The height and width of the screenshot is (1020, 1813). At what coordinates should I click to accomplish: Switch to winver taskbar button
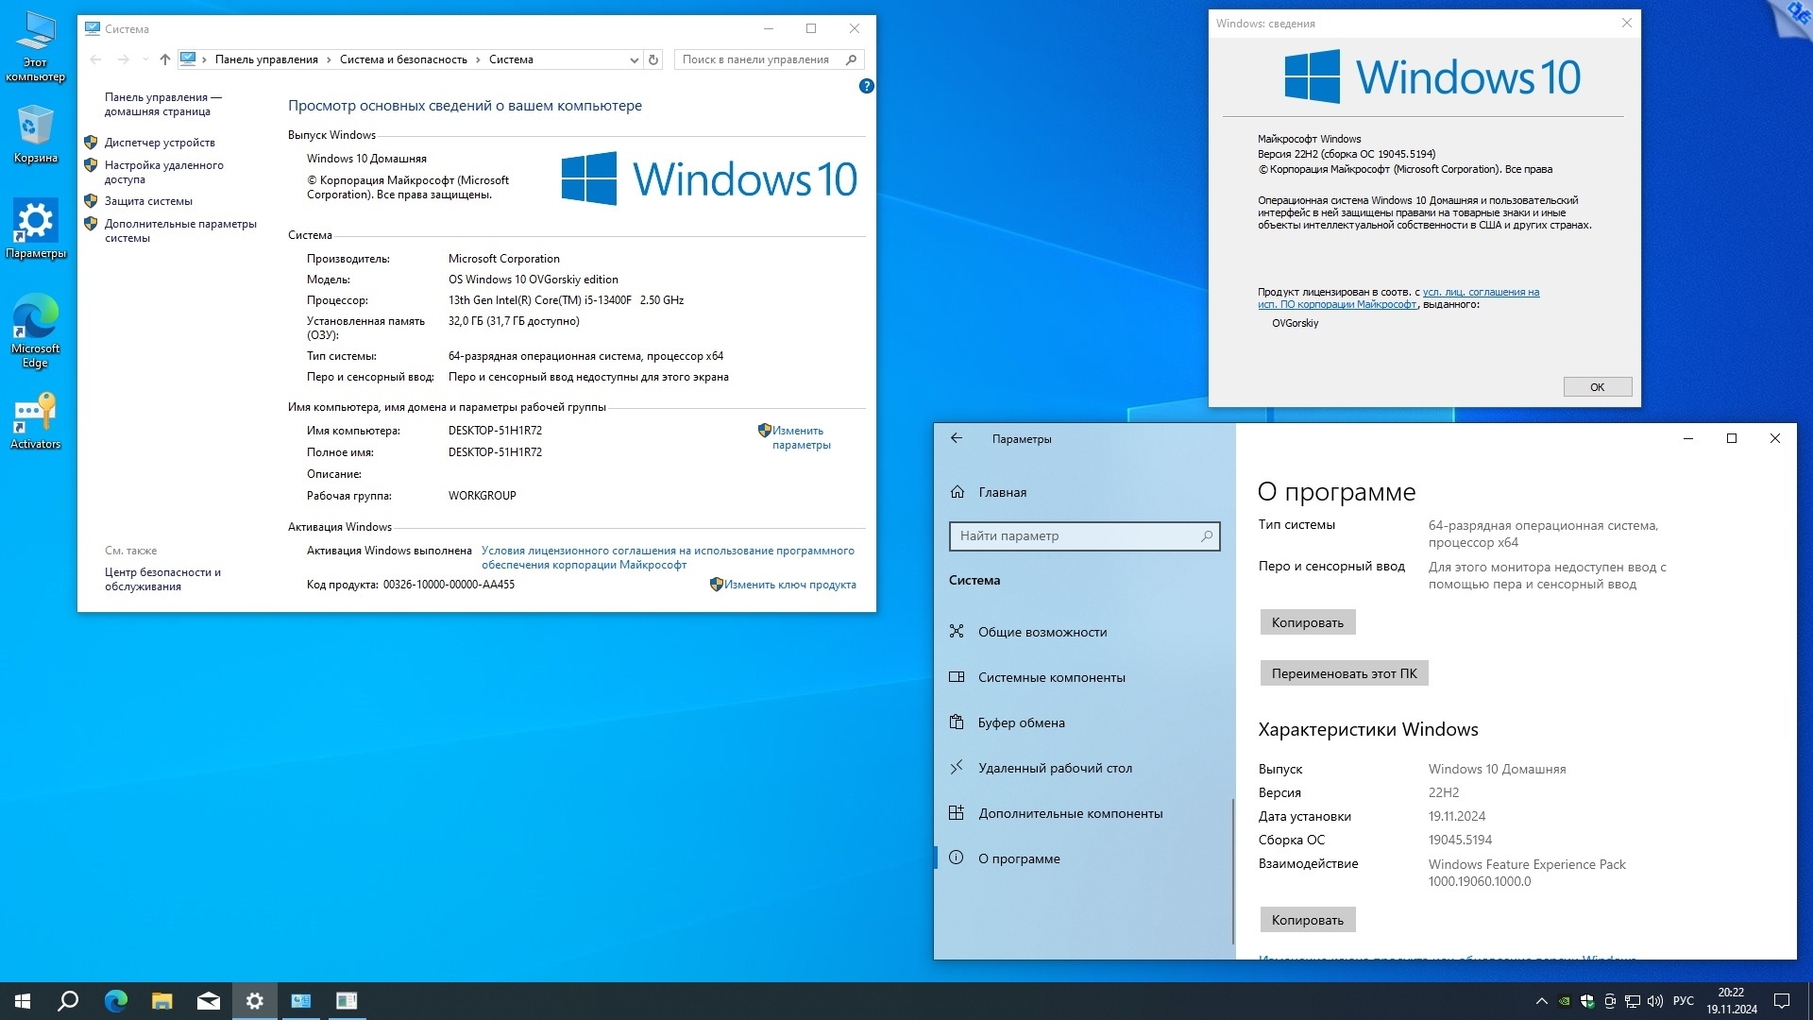coord(347,1001)
